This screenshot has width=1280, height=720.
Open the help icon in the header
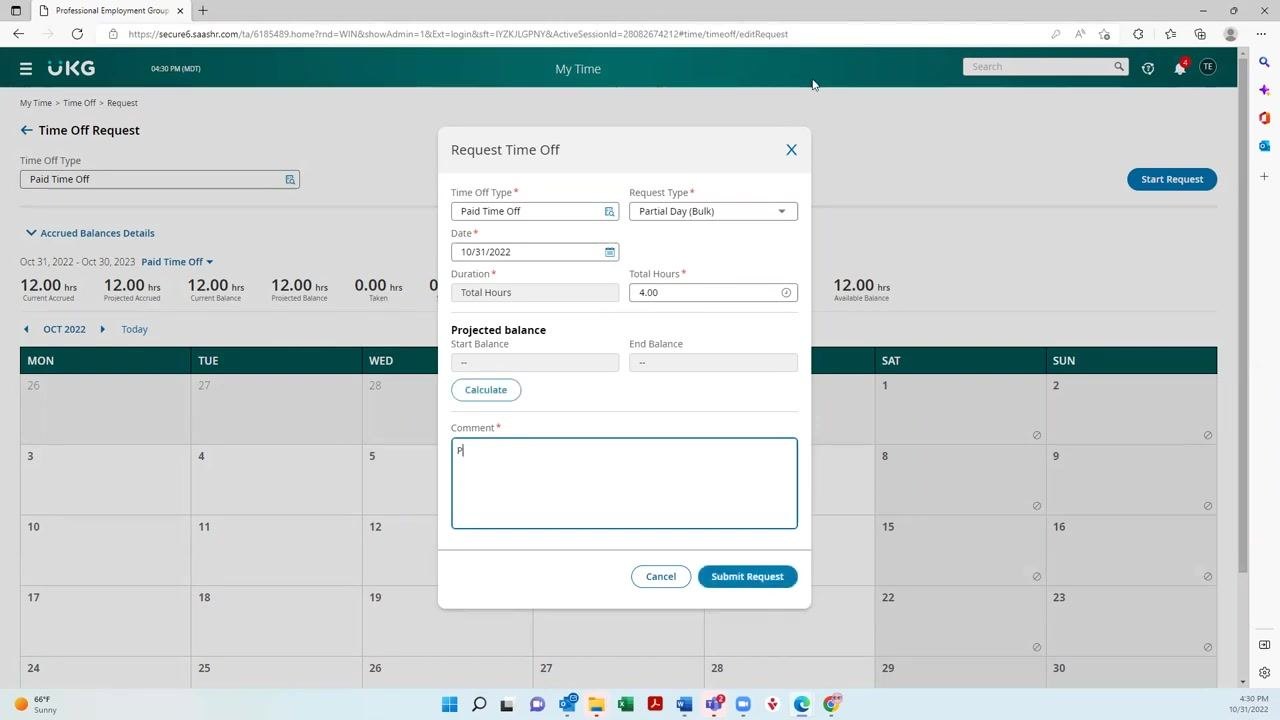click(1148, 68)
